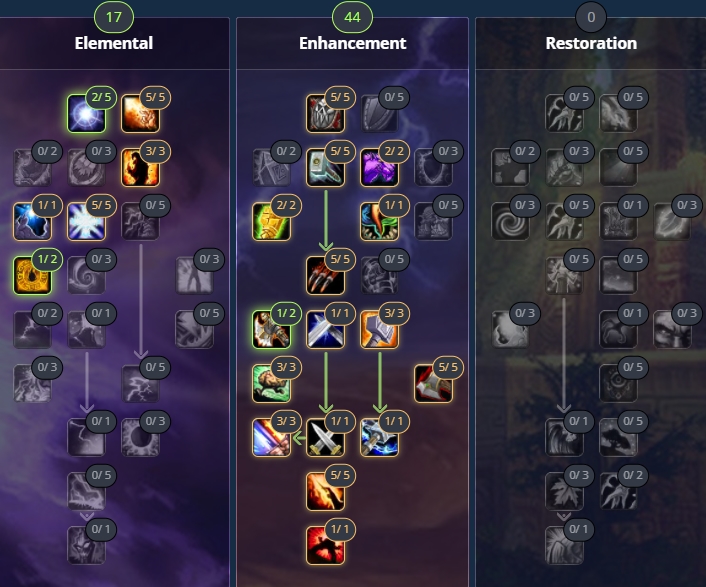Click the purple wolf 2/2 talent icon
The image size is (706, 587).
click(379, 167)
